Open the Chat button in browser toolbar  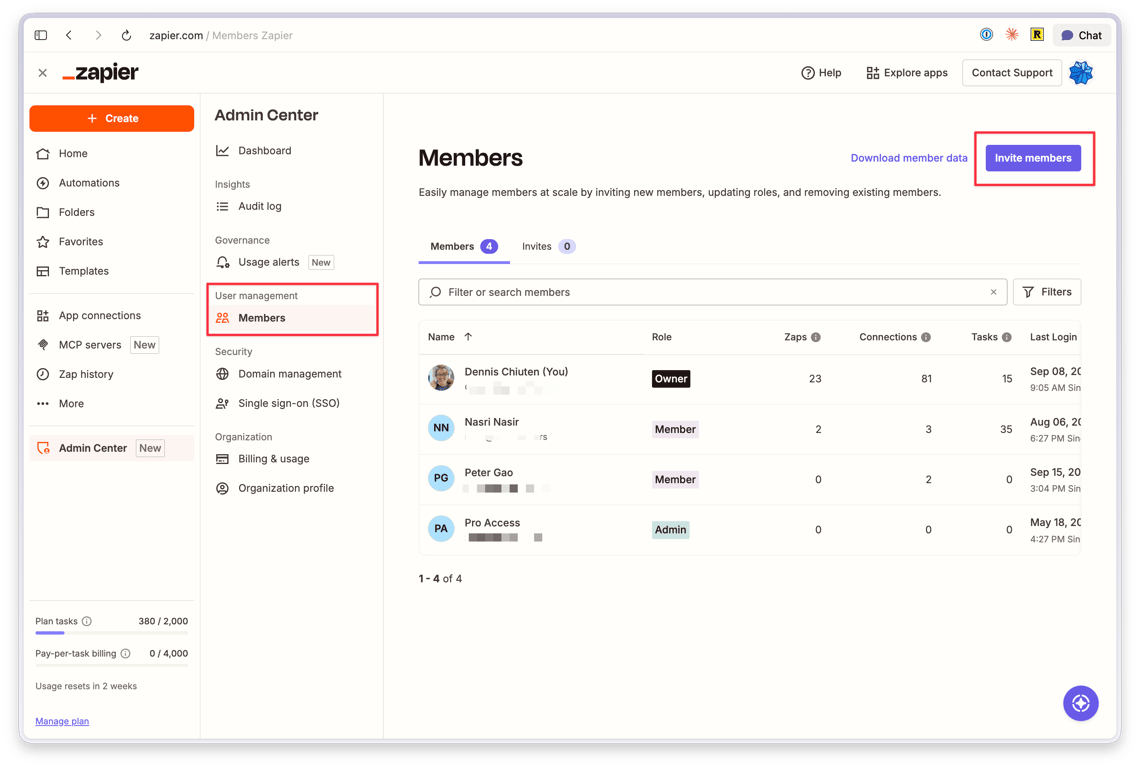[1082, 35]
